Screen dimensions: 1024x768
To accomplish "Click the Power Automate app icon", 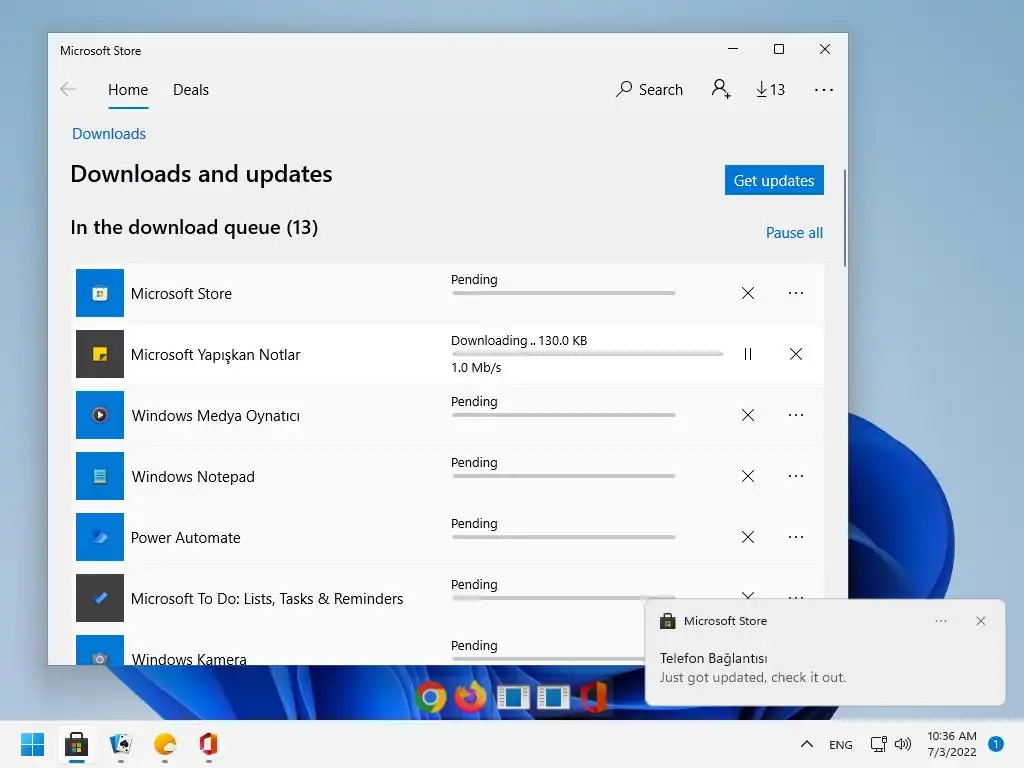I will 99,537.
